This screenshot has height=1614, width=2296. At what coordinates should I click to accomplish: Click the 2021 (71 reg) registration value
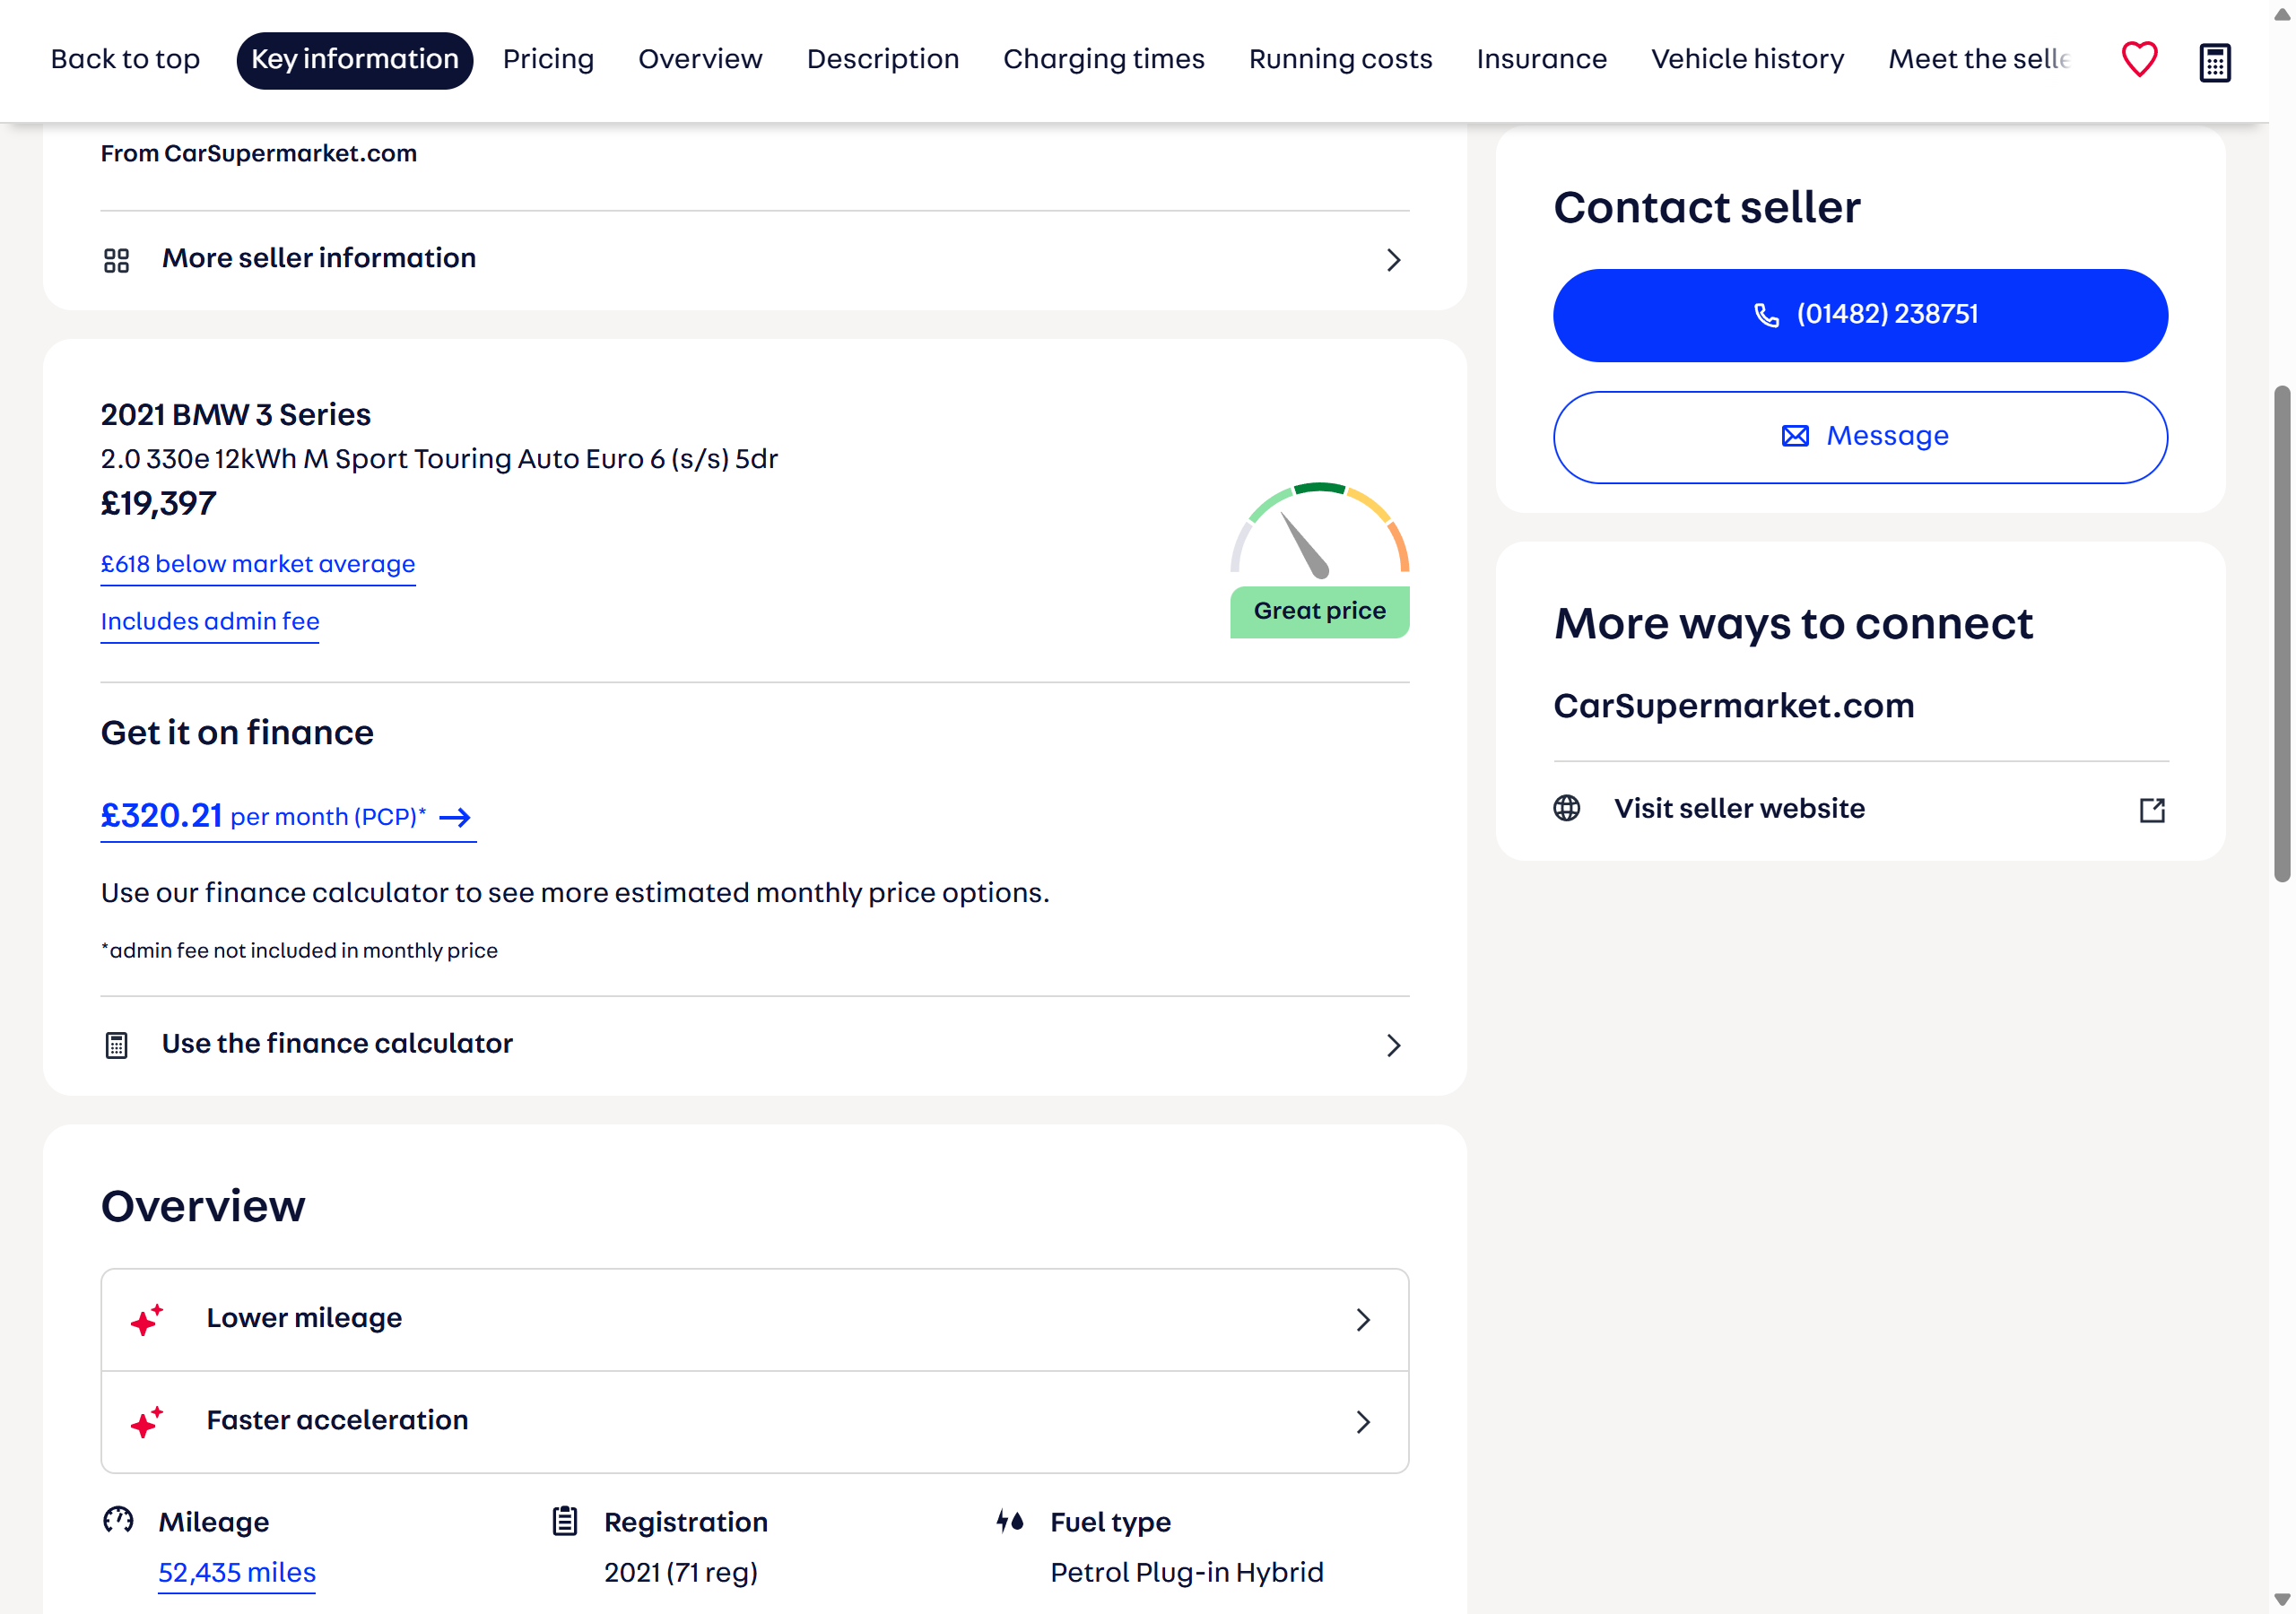click(x=681, y=1573)
